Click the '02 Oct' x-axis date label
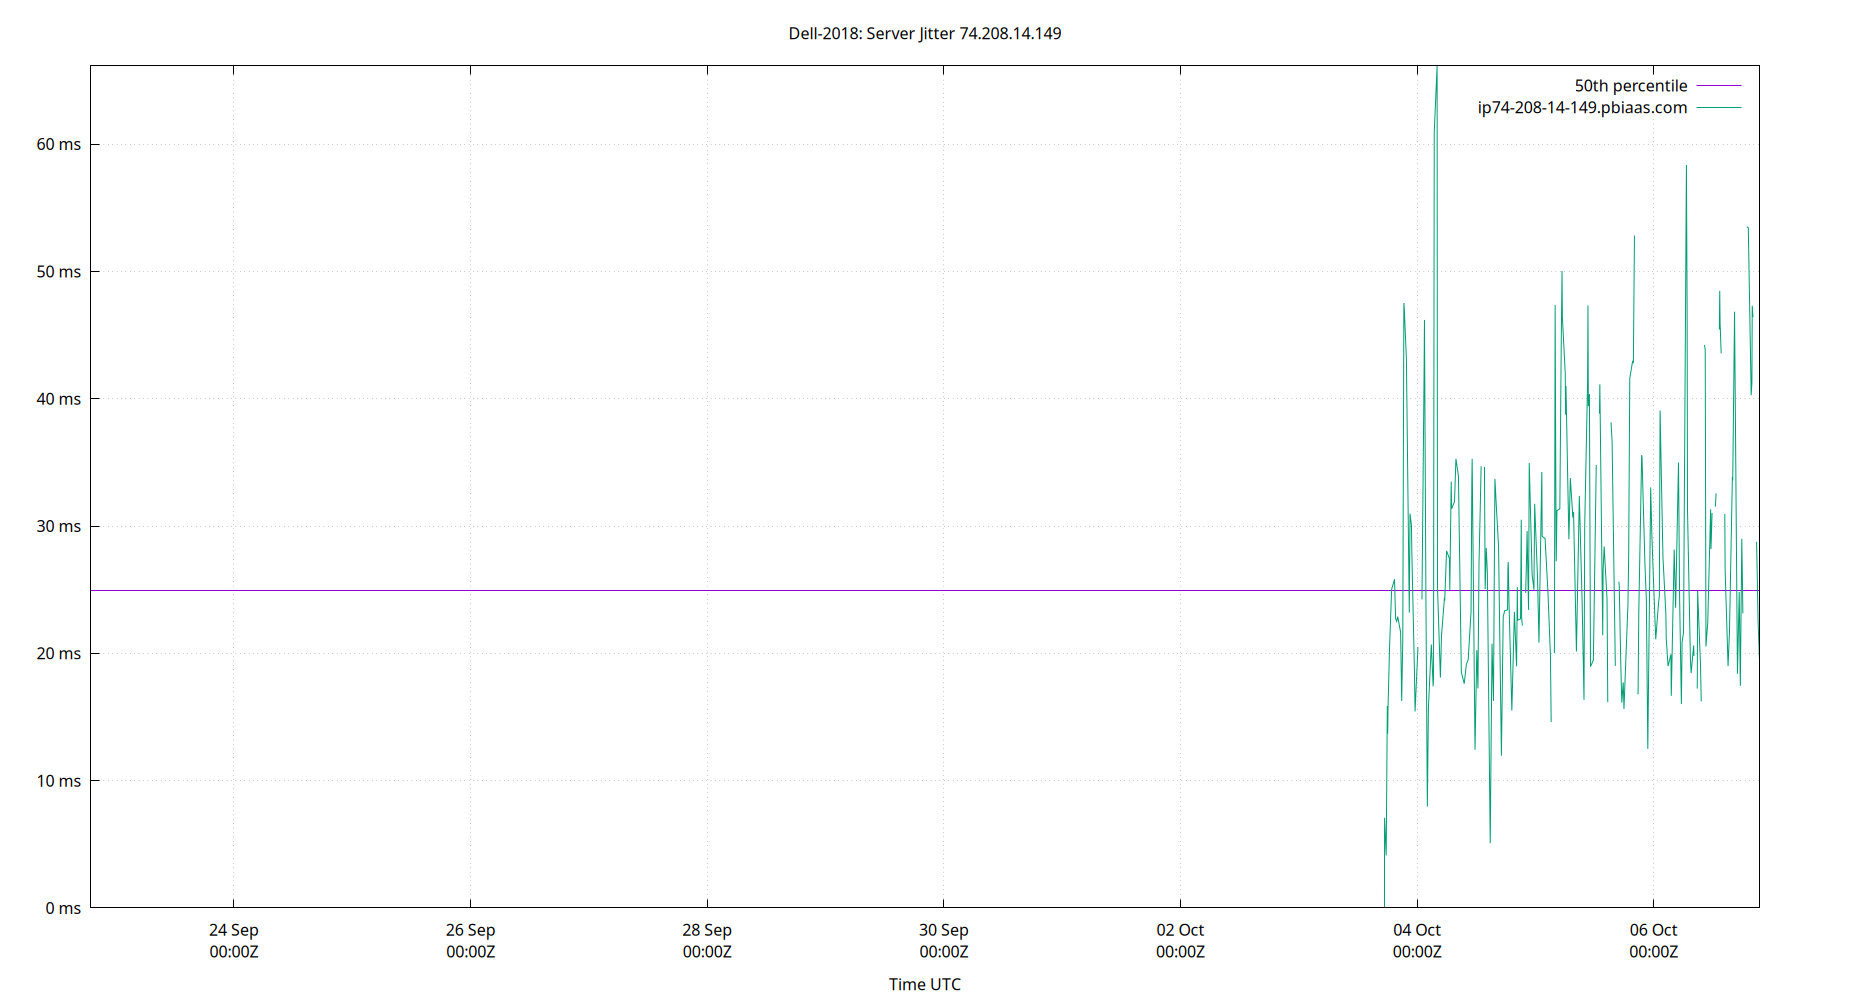This screenshot has width=1850, height=1000. point(1180,930)
